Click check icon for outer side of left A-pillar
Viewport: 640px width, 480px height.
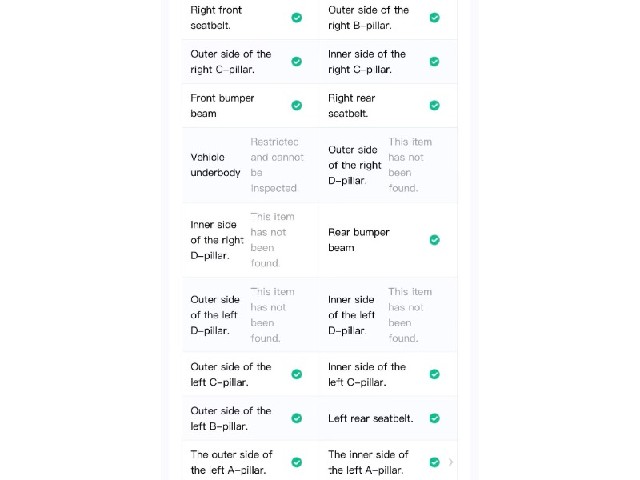tap(297, 462)
